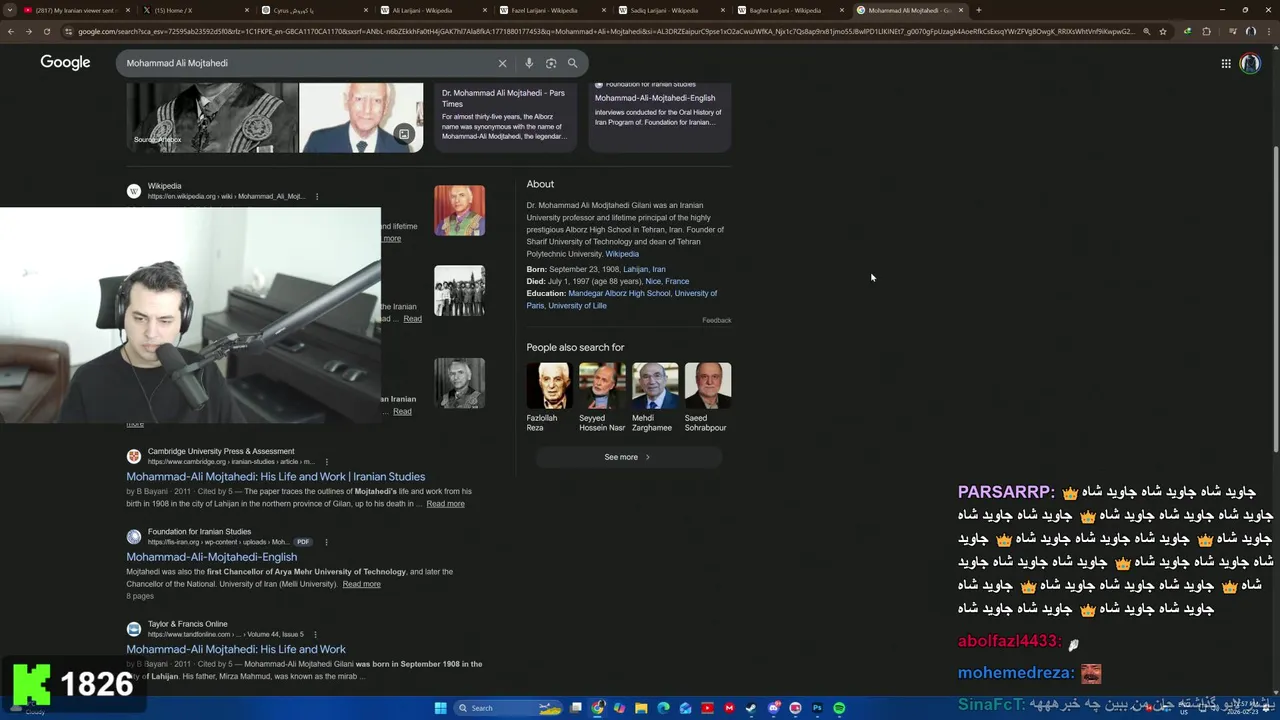Open Foundation for Iranian Studies card
Viewport: 1280px width, 720px height.
(x=660, y=117)
